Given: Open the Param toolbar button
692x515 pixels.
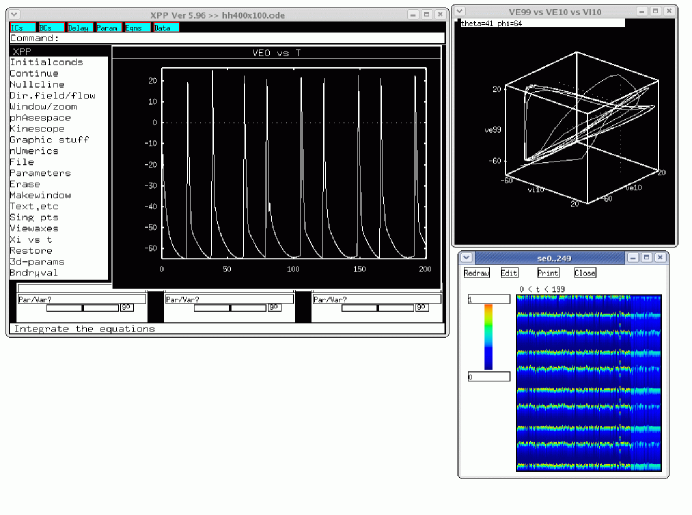Looking at the screenshot, I should pyautogui.click(x=108, y=28).
